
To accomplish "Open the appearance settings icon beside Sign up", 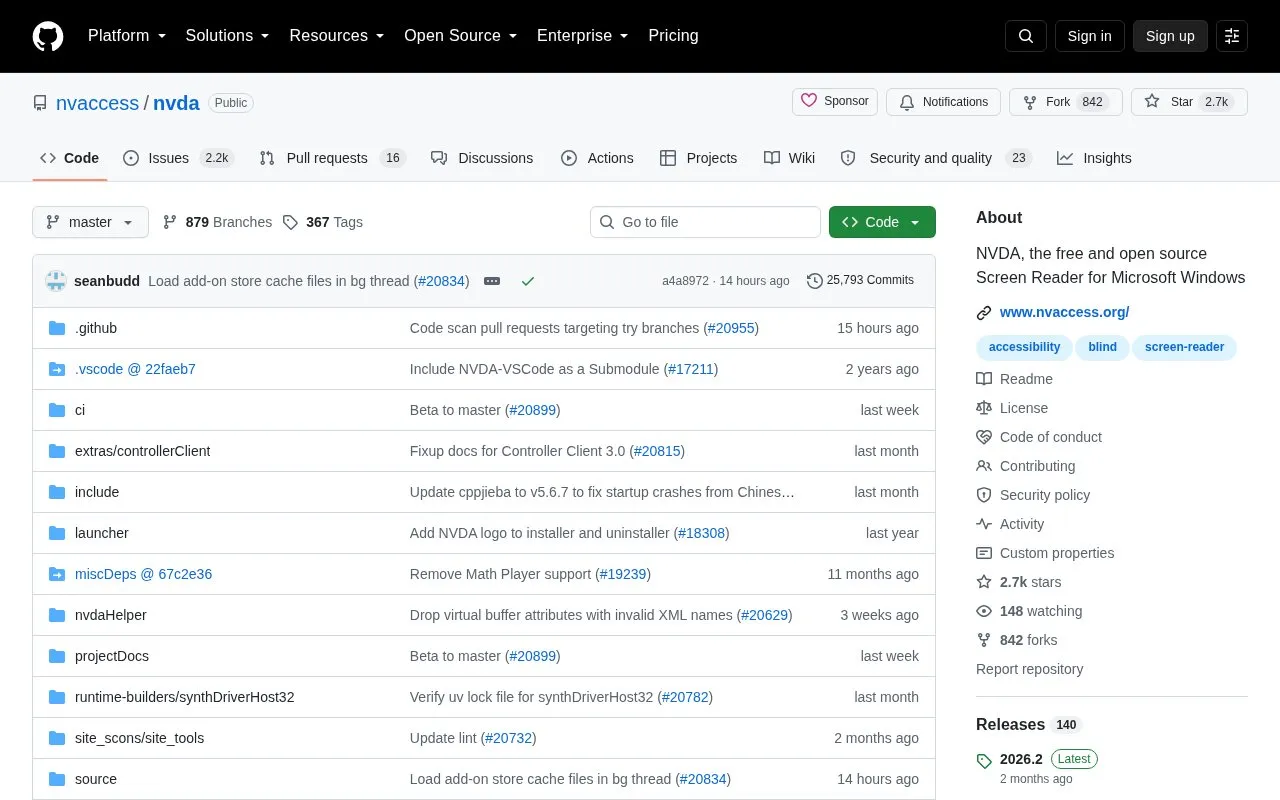I will pos(1232,36).
